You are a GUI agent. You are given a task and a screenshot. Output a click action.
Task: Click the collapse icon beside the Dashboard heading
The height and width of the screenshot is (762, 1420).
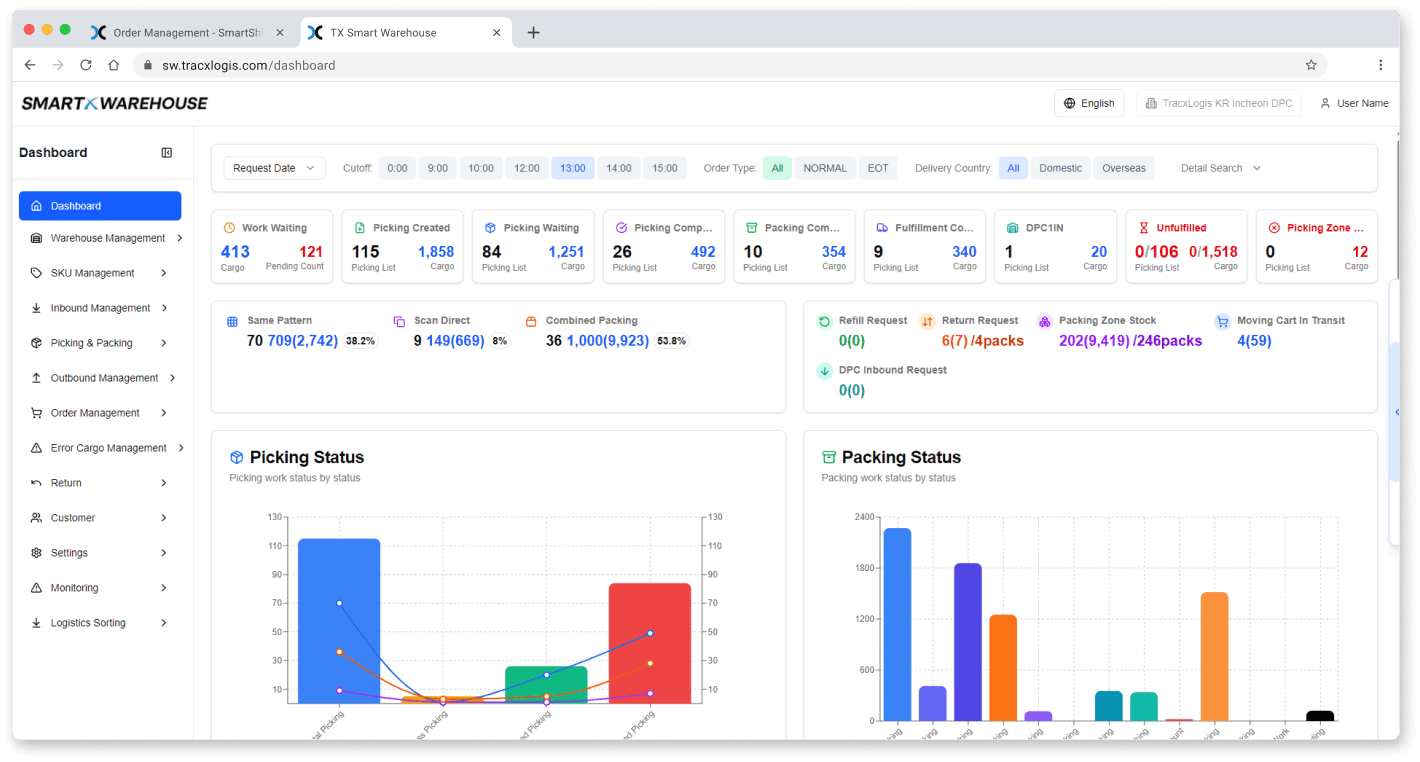click(166, 152)
